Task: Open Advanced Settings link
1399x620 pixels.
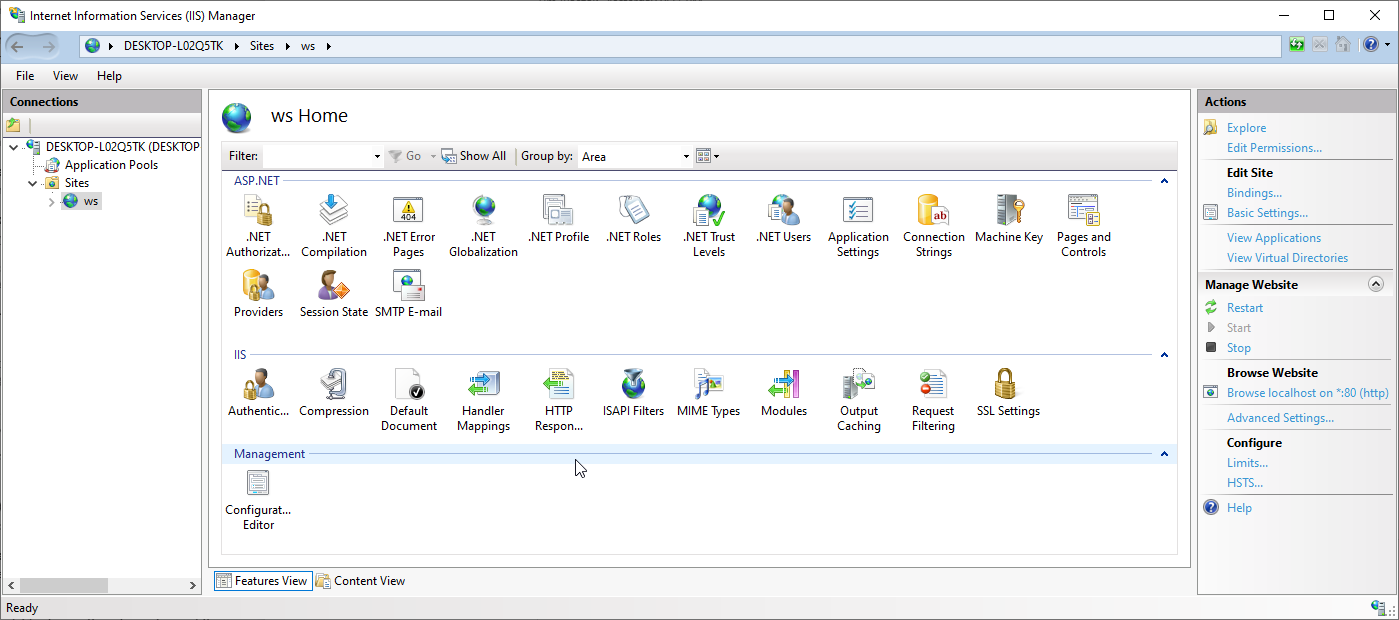Action: pyautogui.click(x=1280, y=418)
